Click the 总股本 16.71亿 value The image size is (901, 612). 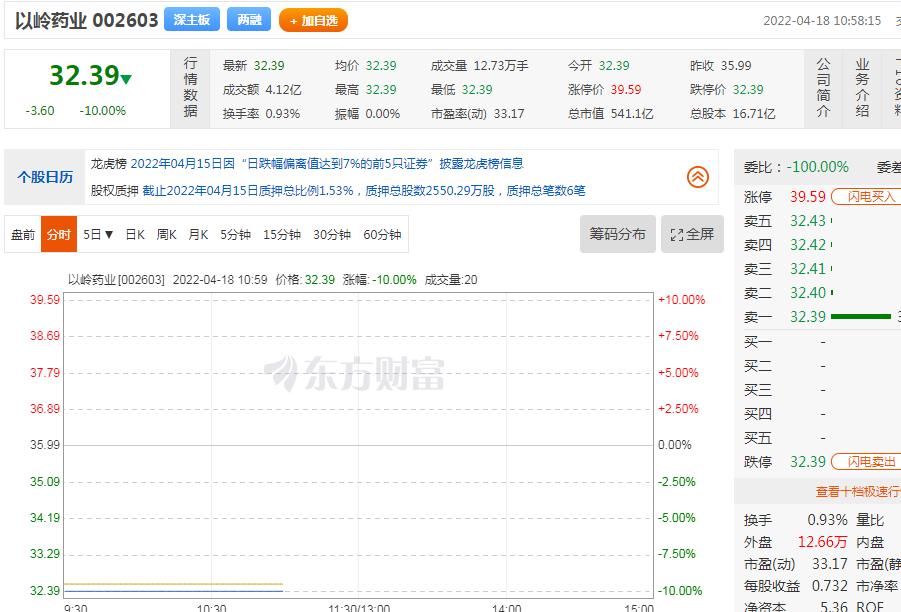(x=754, y=114)
